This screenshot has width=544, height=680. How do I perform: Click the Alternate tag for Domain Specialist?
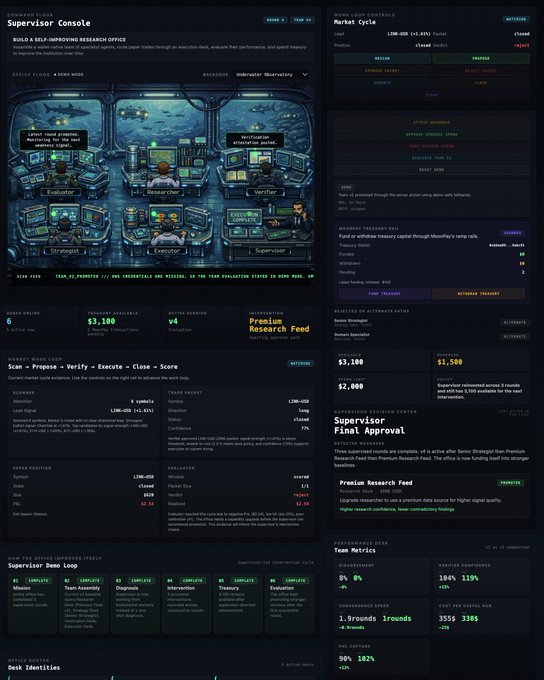[x=515, y=336]
